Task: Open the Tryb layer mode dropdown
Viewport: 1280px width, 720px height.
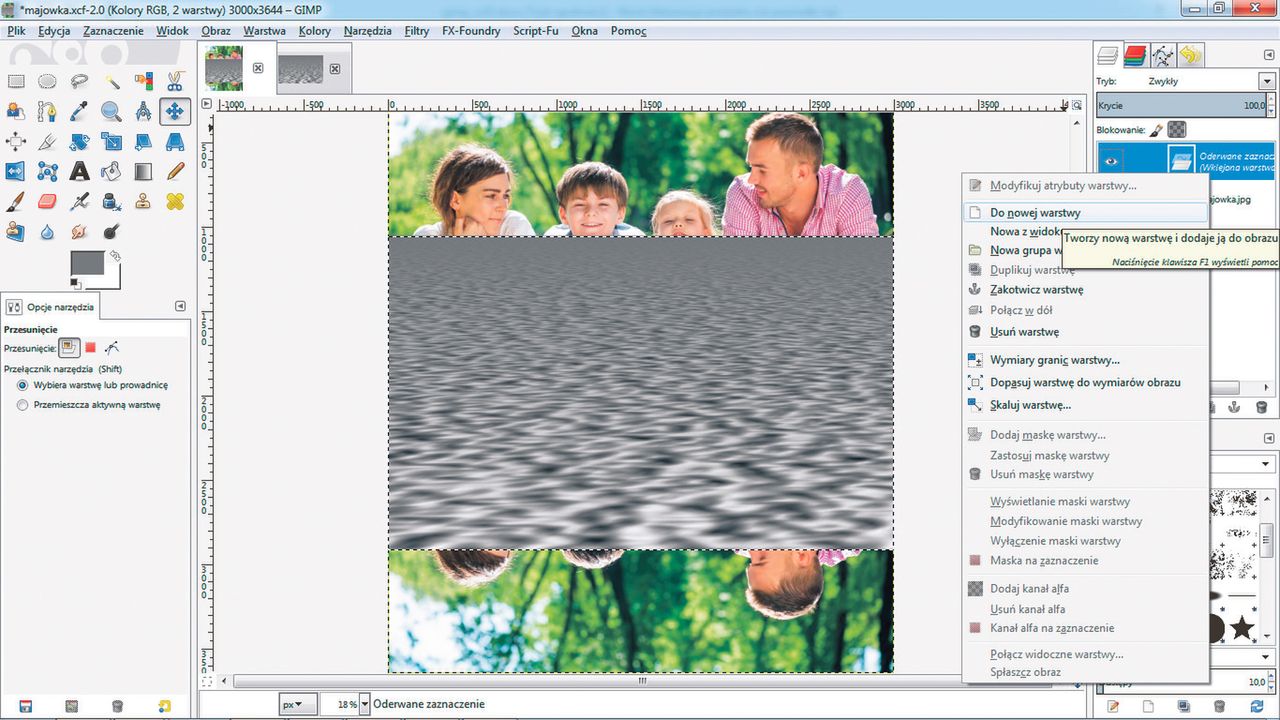Action: pyautogui.click(x=1265, y=81)
